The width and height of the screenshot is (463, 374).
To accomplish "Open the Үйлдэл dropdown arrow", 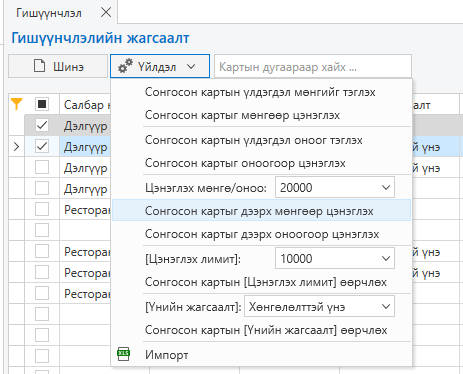I will click(191, 66).
